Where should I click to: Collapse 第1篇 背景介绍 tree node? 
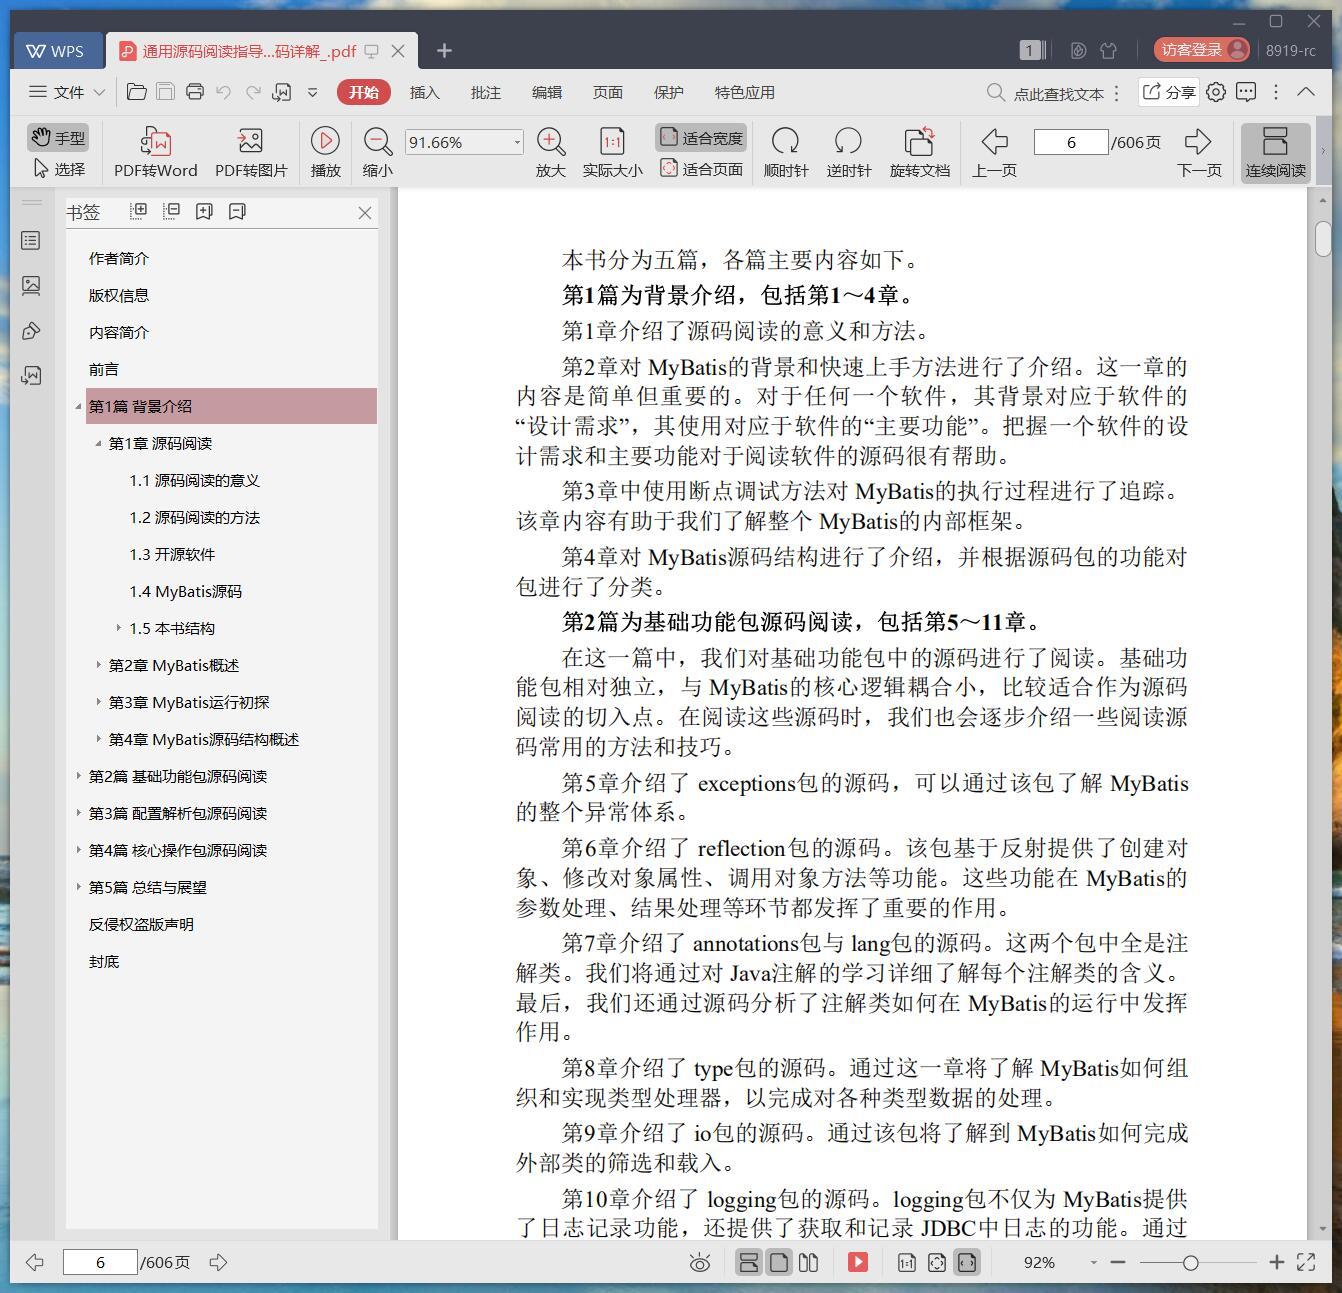click(x=78, y=406)
